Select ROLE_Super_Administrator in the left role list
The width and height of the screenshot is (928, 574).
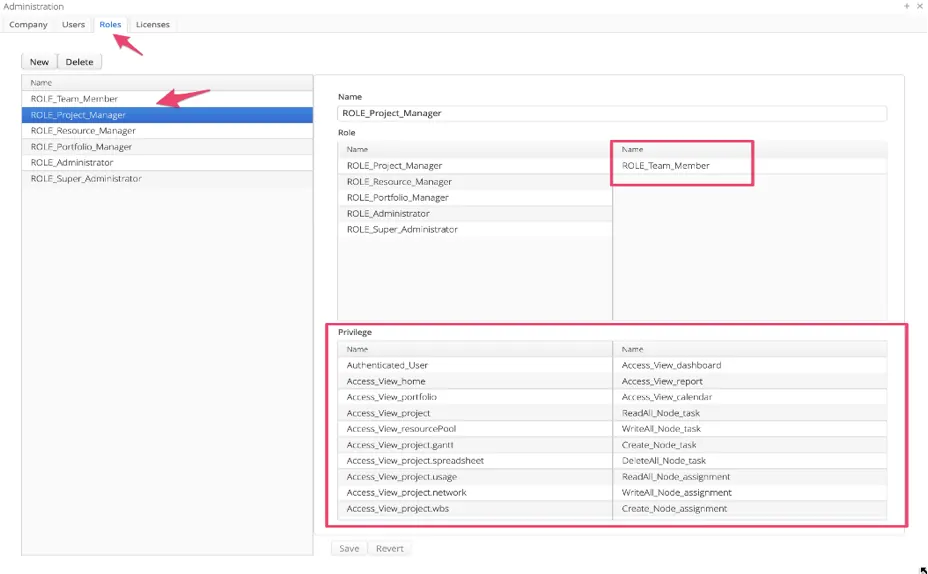click(x=167, y=179)
